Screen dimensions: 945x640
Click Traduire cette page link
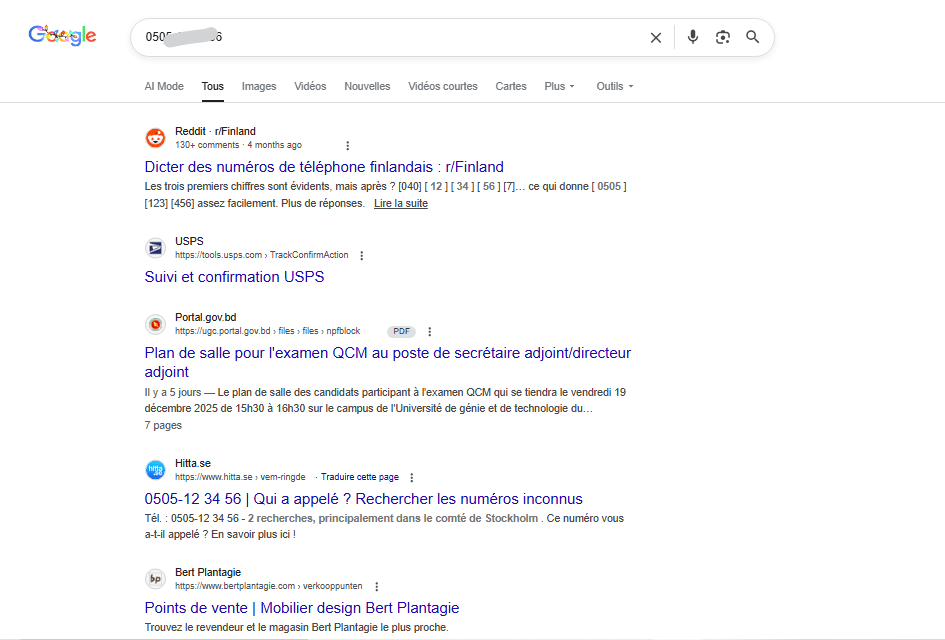[x=359, y=477]
